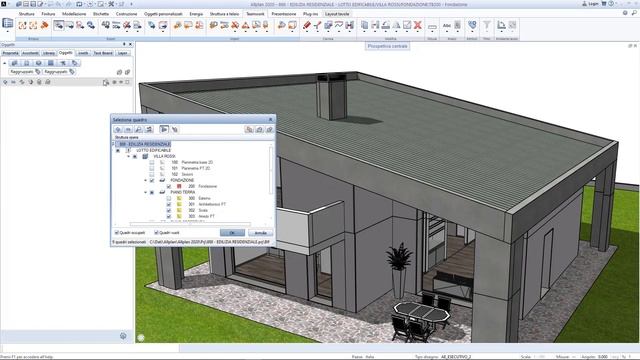
Task: Collapse the PIANO TERRA tree node
Action: tap(145, 192)
